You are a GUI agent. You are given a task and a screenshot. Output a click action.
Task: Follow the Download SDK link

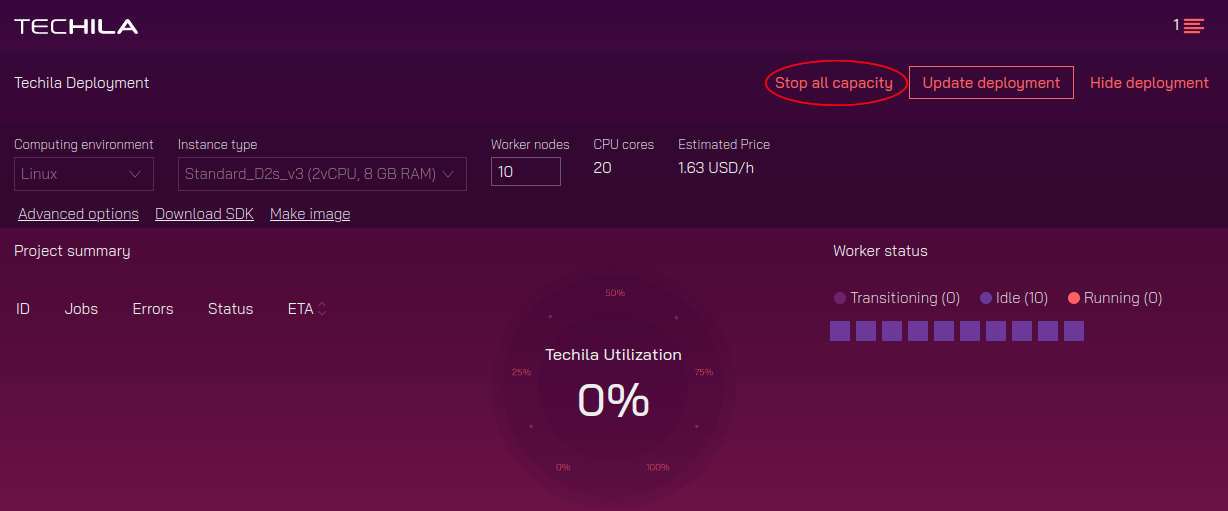(x=204, y=214)
